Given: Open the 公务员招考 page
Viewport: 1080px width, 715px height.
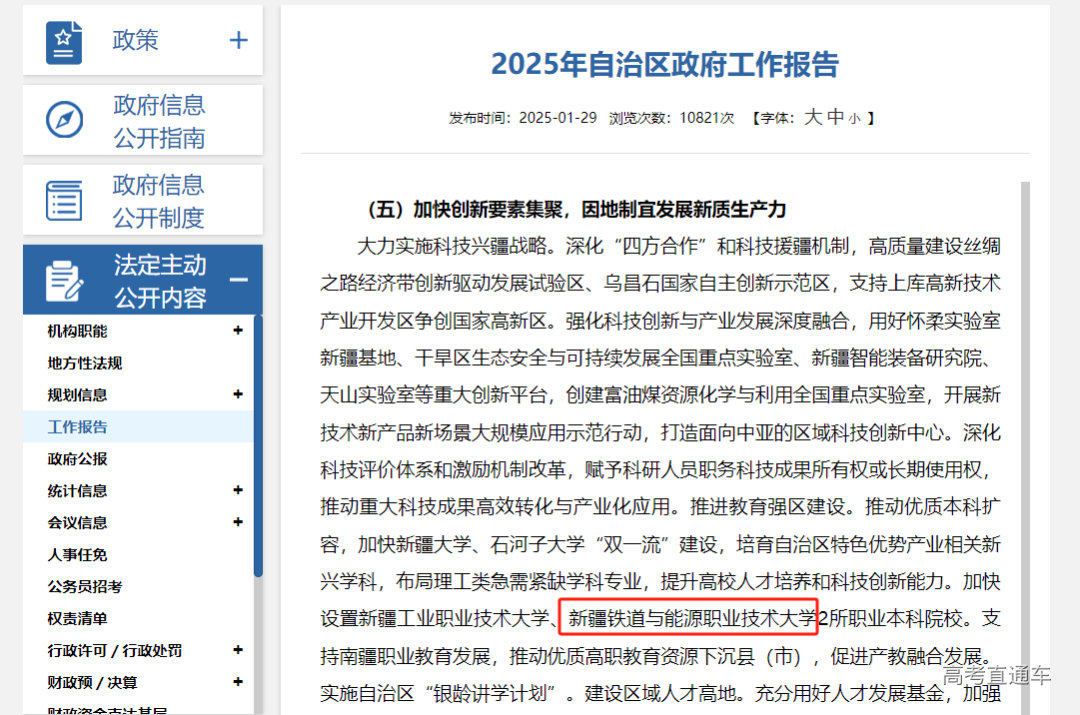Looking at the screenshot, I should tap(84, 587).
